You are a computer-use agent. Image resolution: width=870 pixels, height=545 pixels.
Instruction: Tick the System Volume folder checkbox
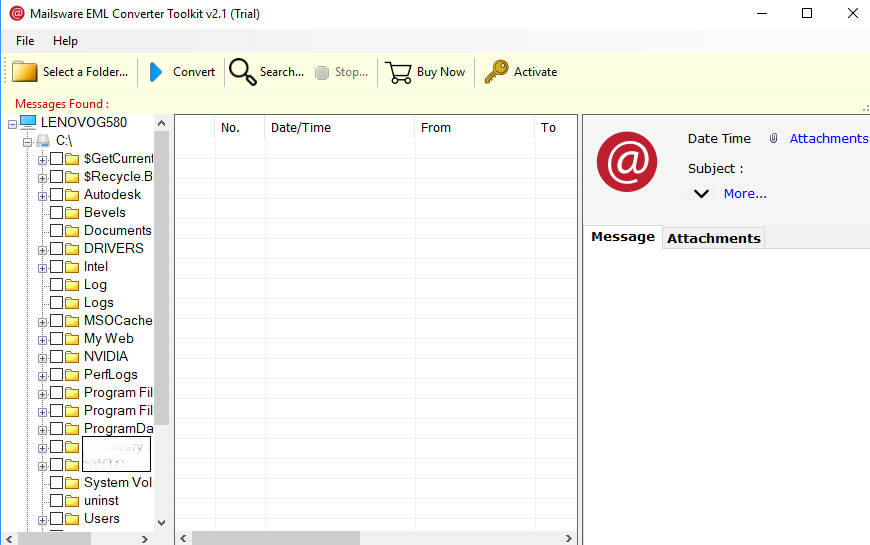[x=56, y=483]
